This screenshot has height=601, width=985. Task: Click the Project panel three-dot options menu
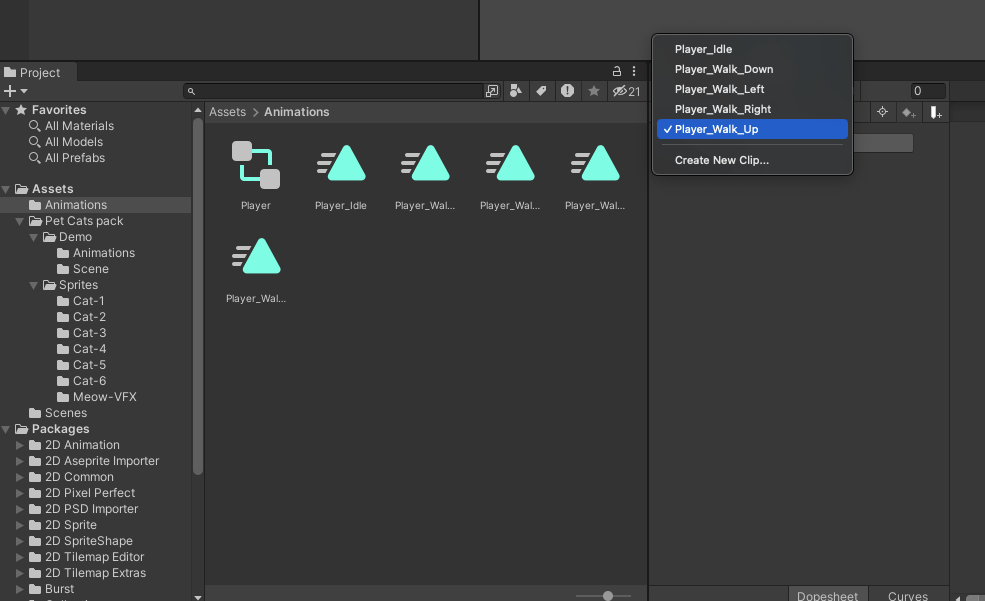click(634, 72)
